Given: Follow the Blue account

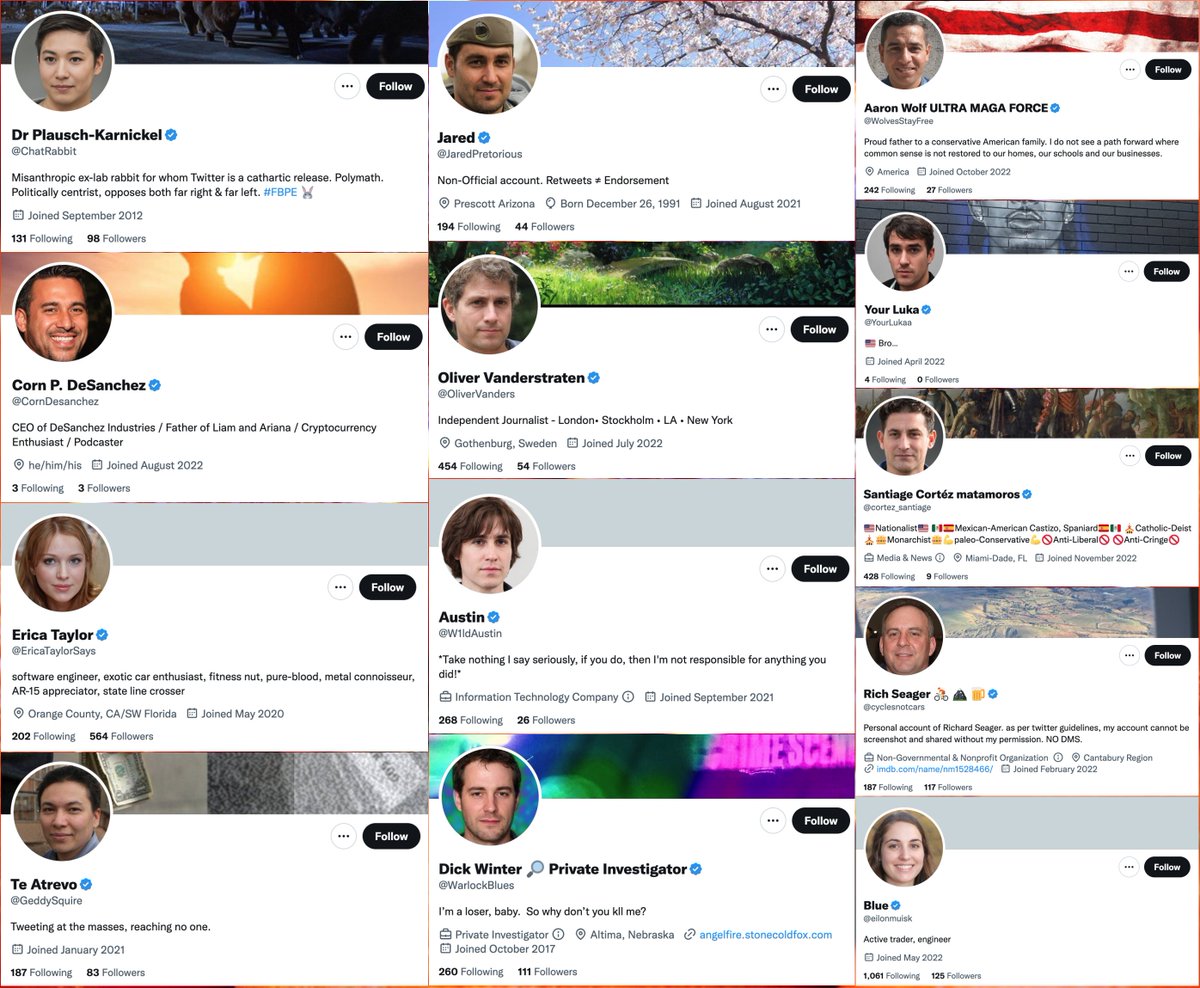Looking at the screenshot, I should tap(1167, 867).
